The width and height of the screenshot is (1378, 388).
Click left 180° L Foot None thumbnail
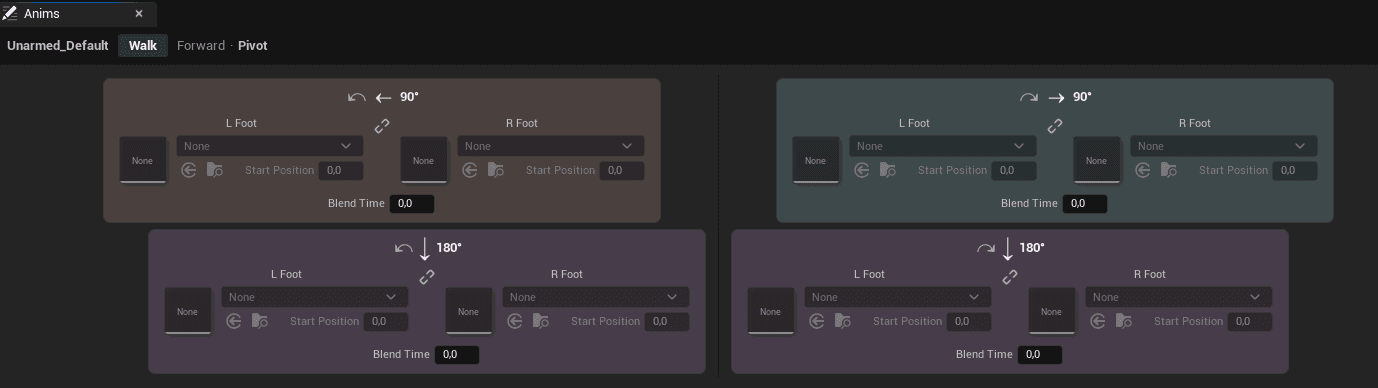(x=188, y=311)
